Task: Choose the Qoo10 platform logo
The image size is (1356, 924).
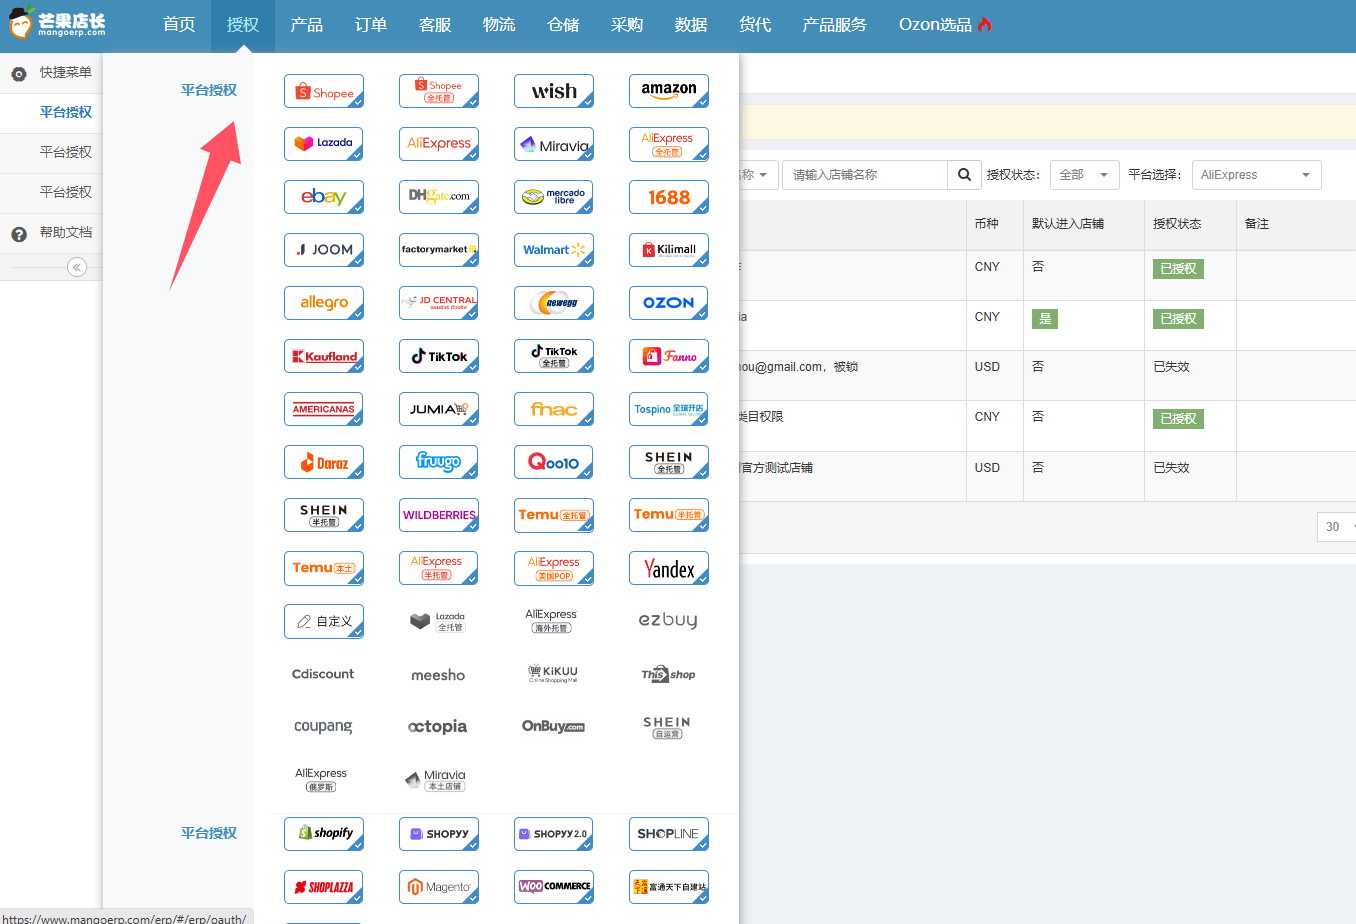Action: (x=554, y=462)
